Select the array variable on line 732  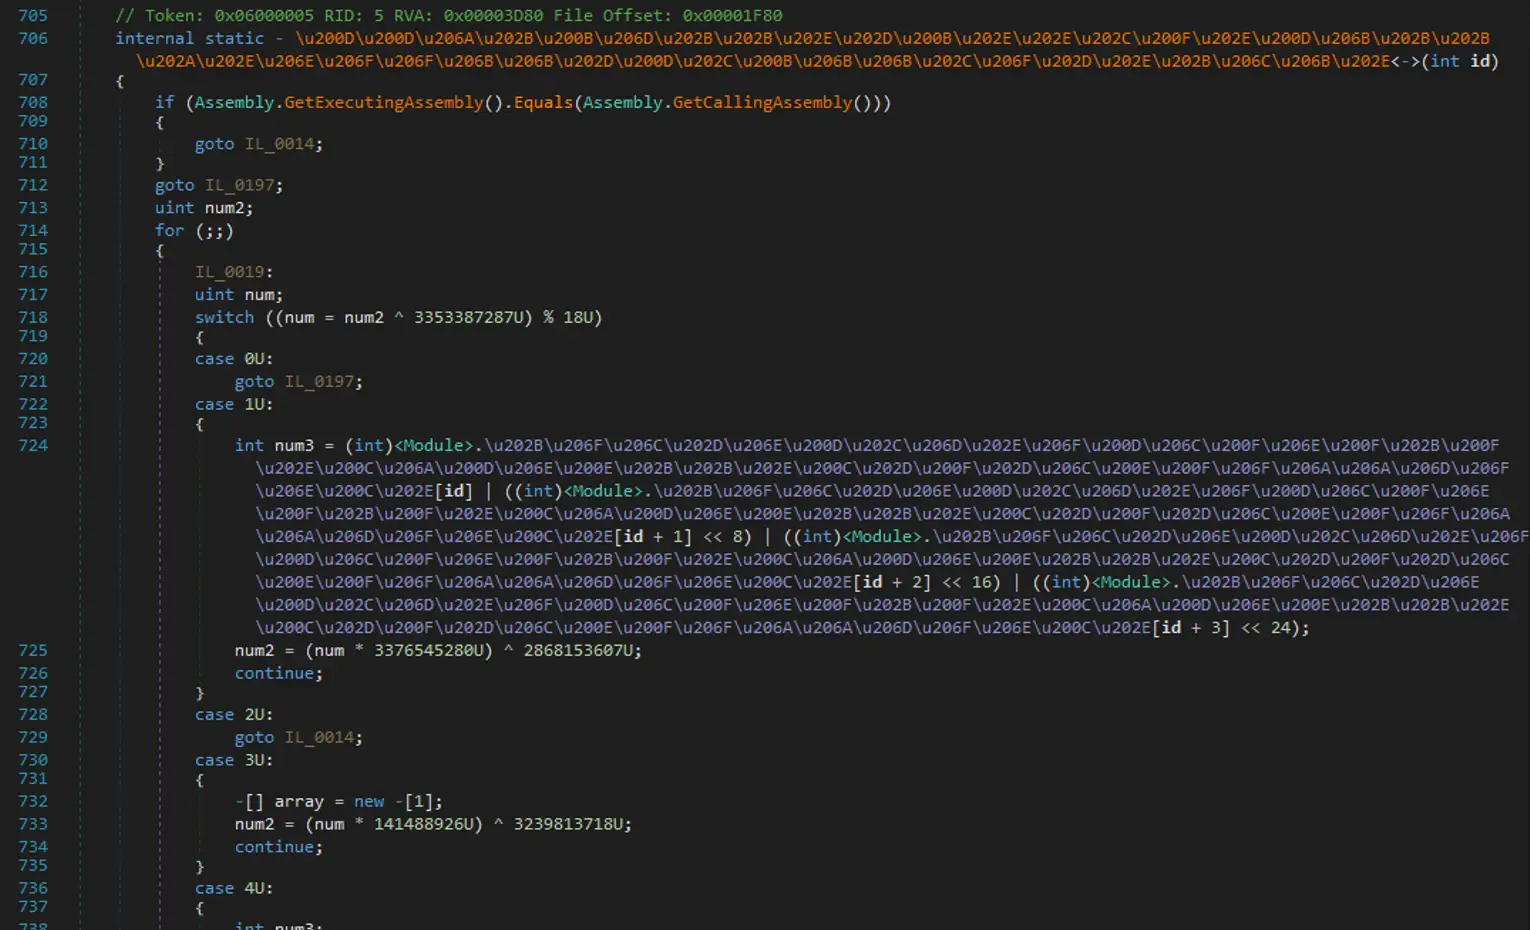(x=299, y=801)
